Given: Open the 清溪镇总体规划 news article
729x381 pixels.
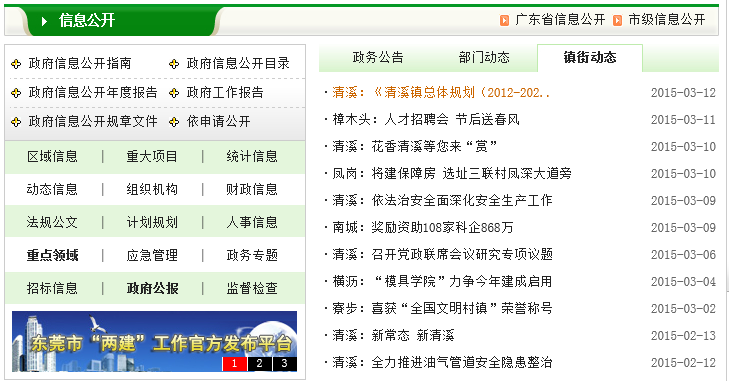Looking at the screenshot, I should (441, 93).
